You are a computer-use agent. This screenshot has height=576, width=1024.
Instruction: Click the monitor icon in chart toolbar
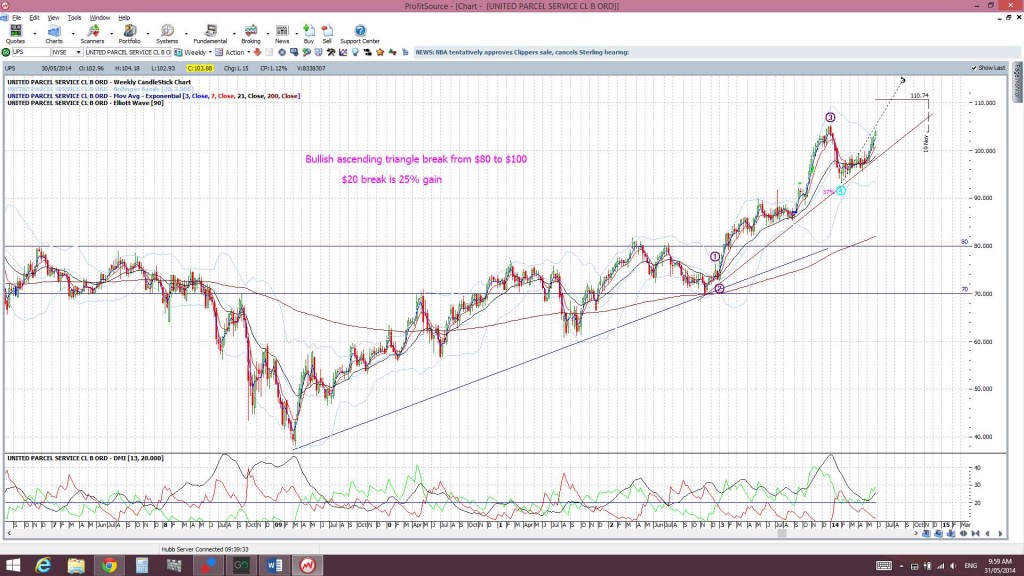(x=294, y=52)
